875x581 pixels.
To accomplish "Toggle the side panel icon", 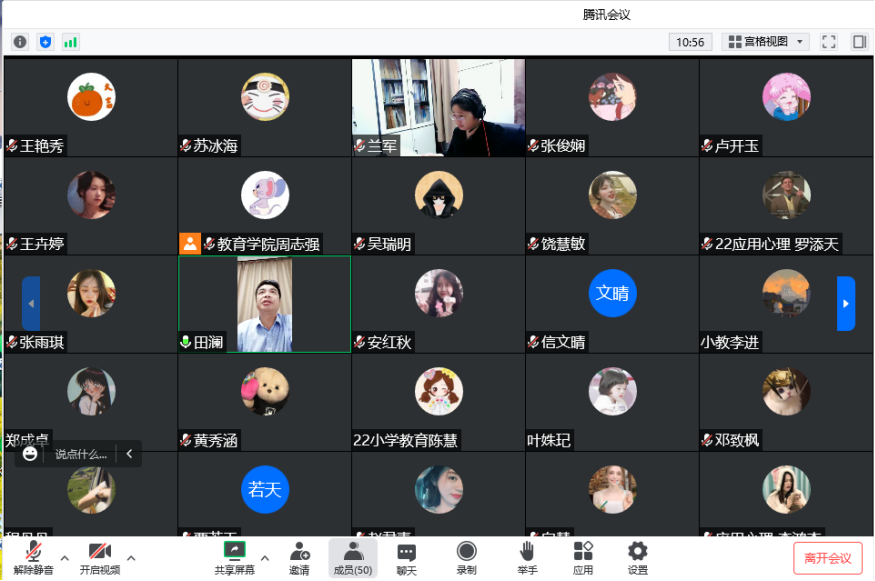I will [858, 42].
